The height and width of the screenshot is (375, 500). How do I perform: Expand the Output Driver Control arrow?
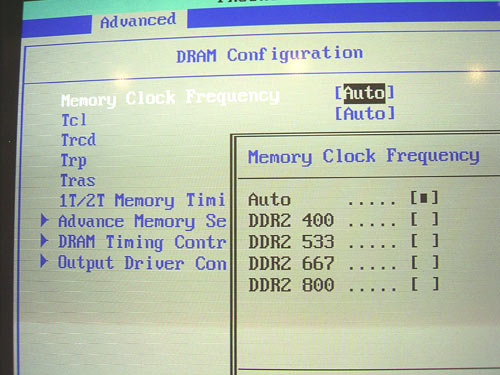(44, 262)
